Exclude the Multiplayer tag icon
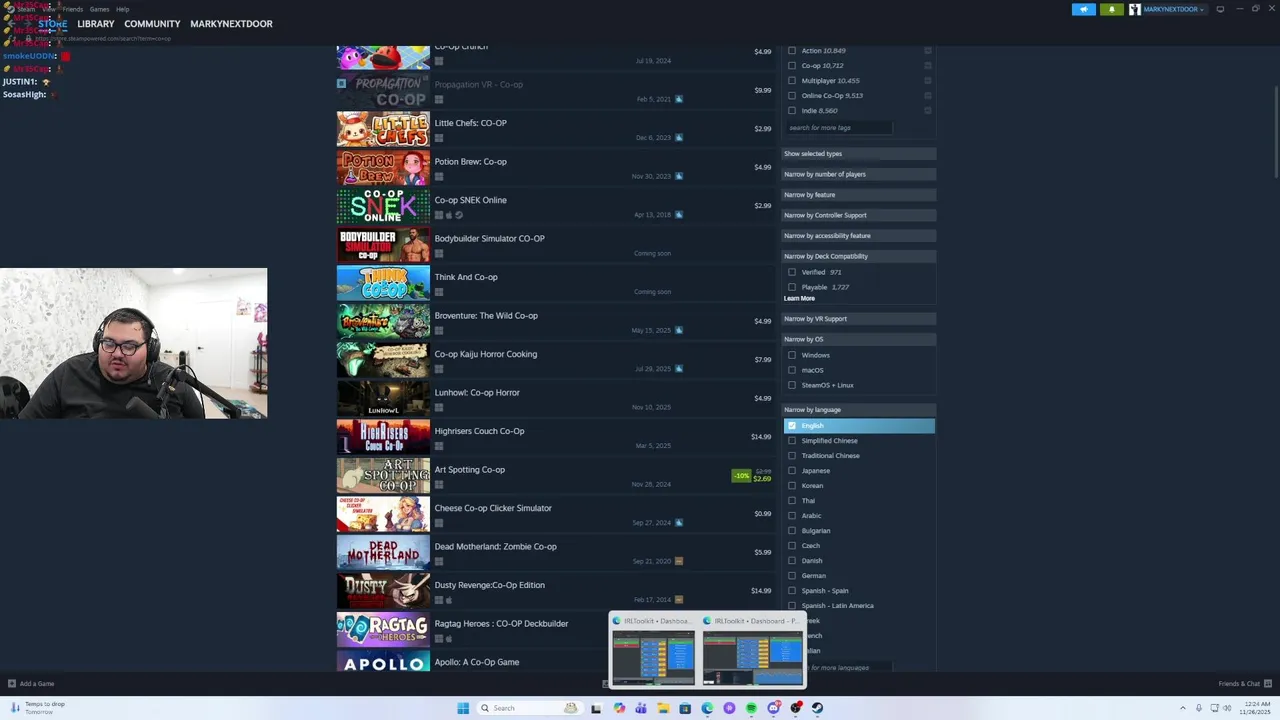Viewport: 1280px width, 720px height. 928,81
